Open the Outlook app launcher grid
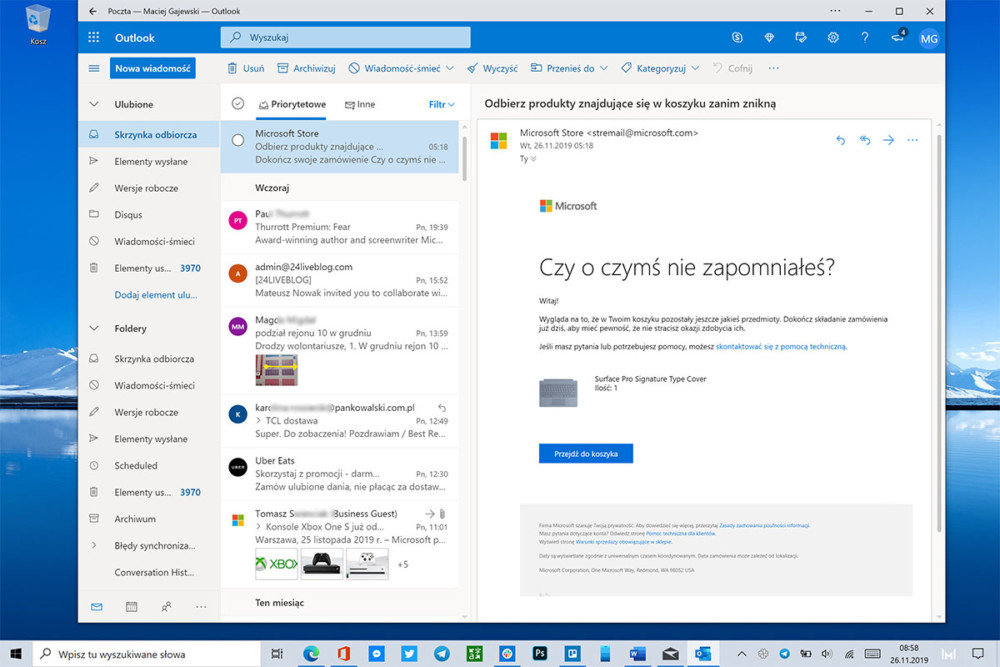 coord(94,38)
